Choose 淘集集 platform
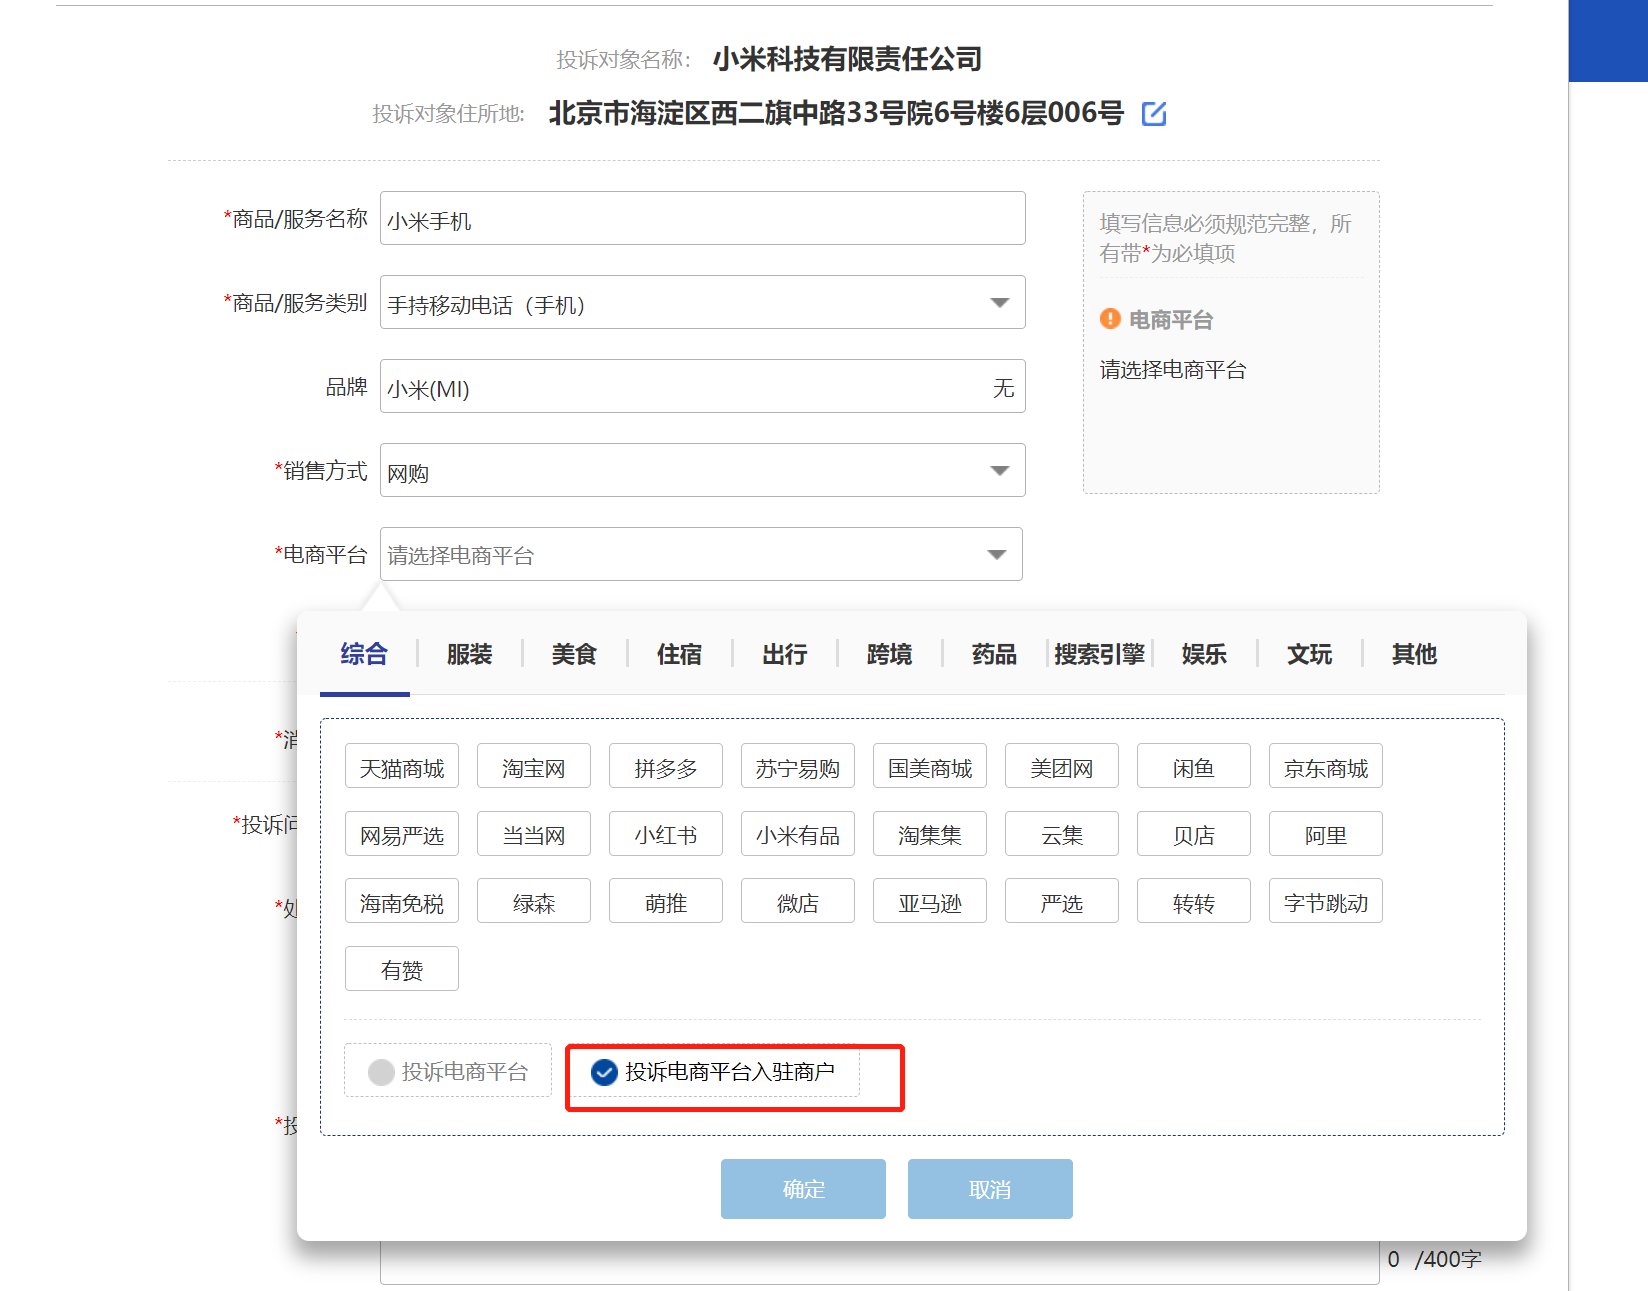Image resolution: width=1648 pixels, height=1291 pixels. point(930,834)
